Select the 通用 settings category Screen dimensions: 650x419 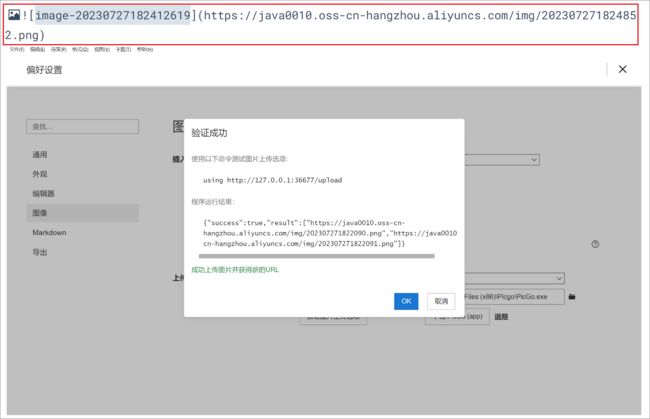click(82, 155)
